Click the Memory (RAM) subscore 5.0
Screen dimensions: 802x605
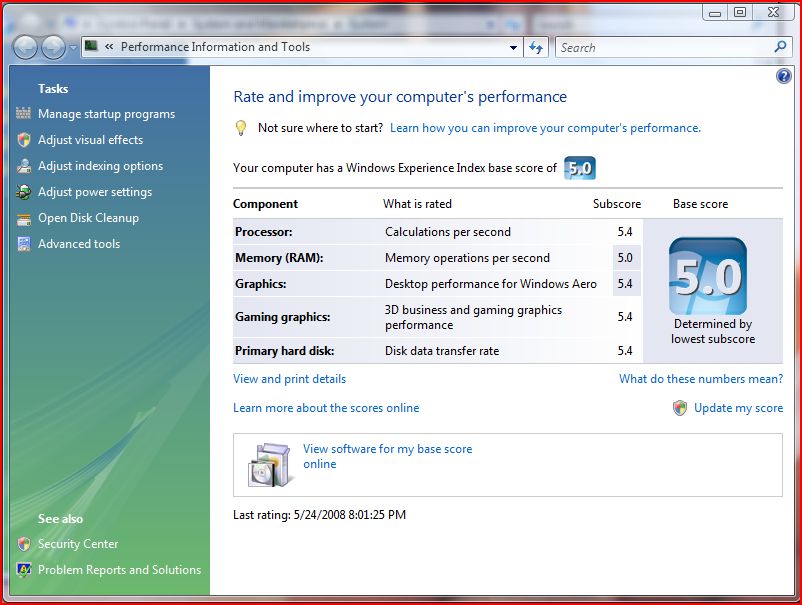625,258
